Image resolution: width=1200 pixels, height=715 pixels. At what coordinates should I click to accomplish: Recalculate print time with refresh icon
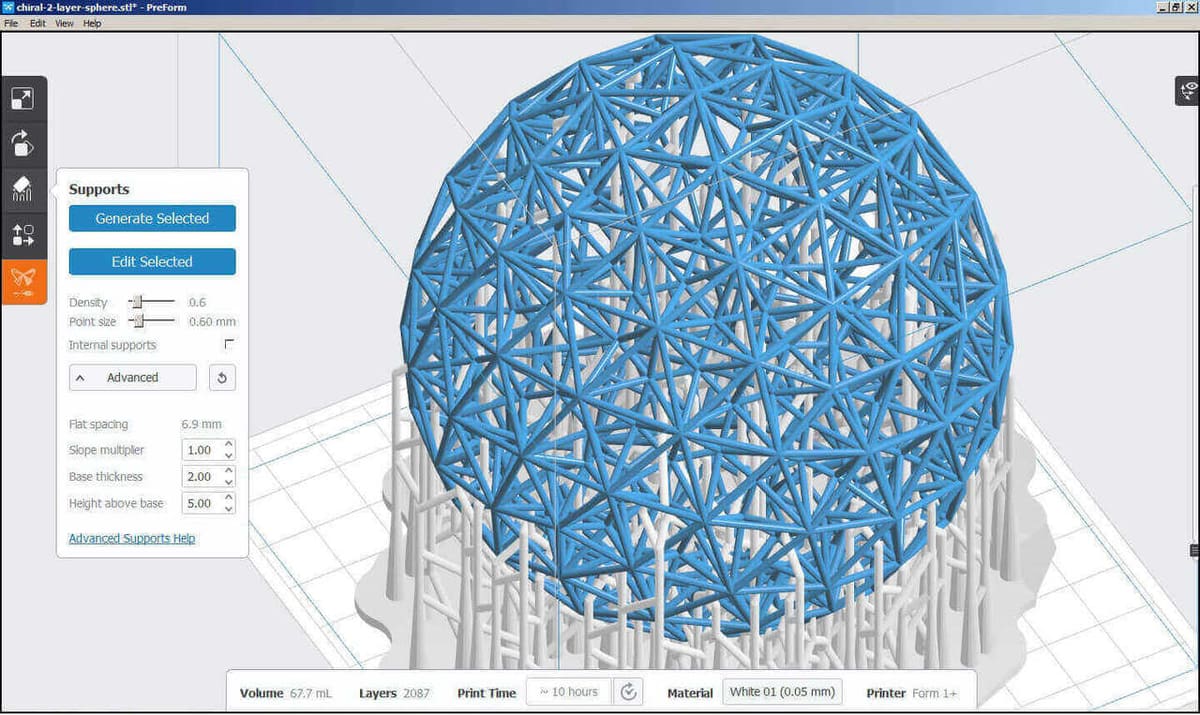(x=628, y=692)
